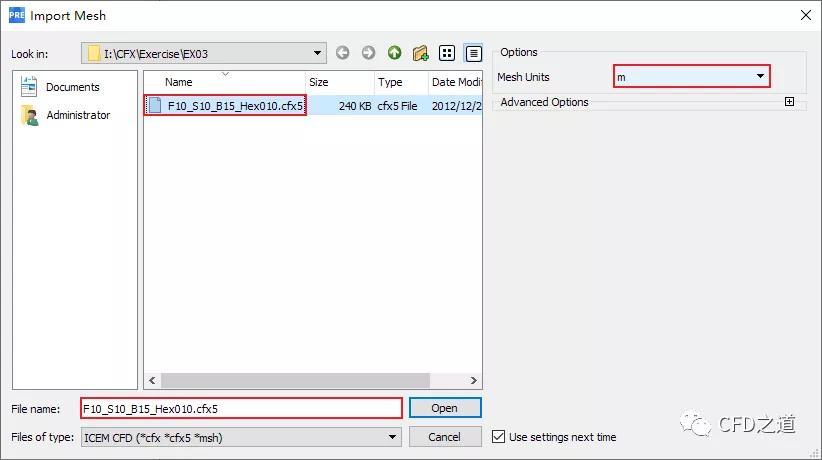Expand the Advanced Options section
Viewport: 822px width, 460px height.
click(x=789, y=102)
